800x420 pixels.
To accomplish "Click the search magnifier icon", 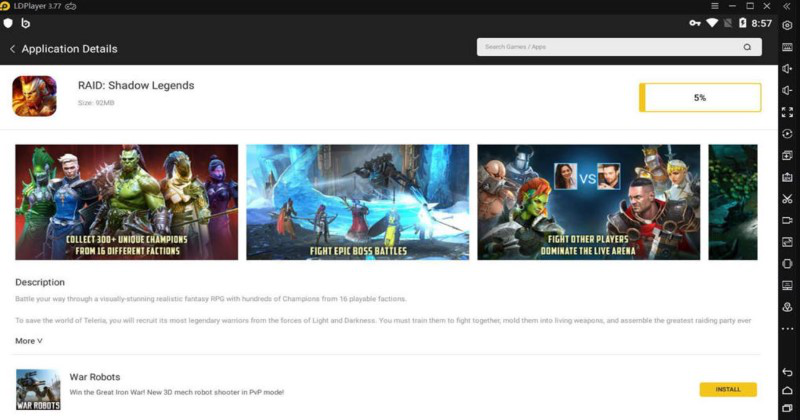I will (747, 47).
